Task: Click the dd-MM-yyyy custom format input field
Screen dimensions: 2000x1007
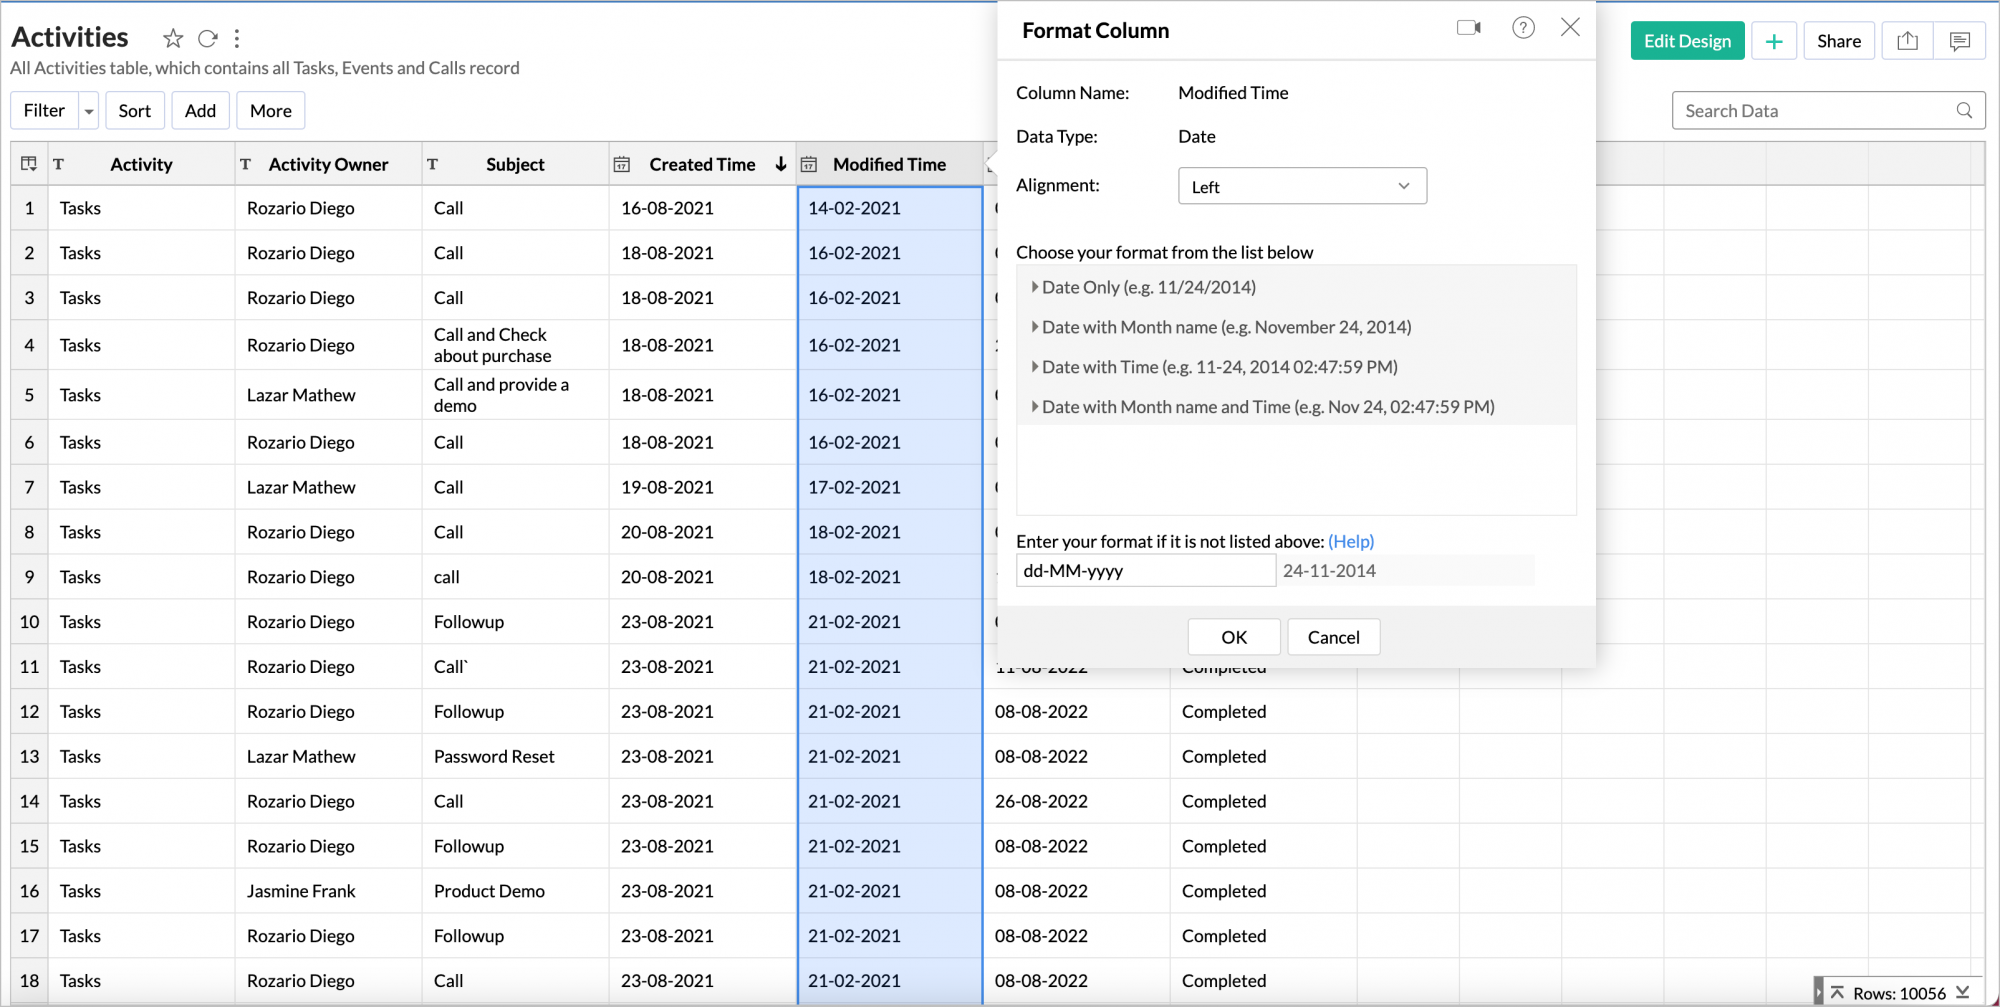Action: (1145, 570)
